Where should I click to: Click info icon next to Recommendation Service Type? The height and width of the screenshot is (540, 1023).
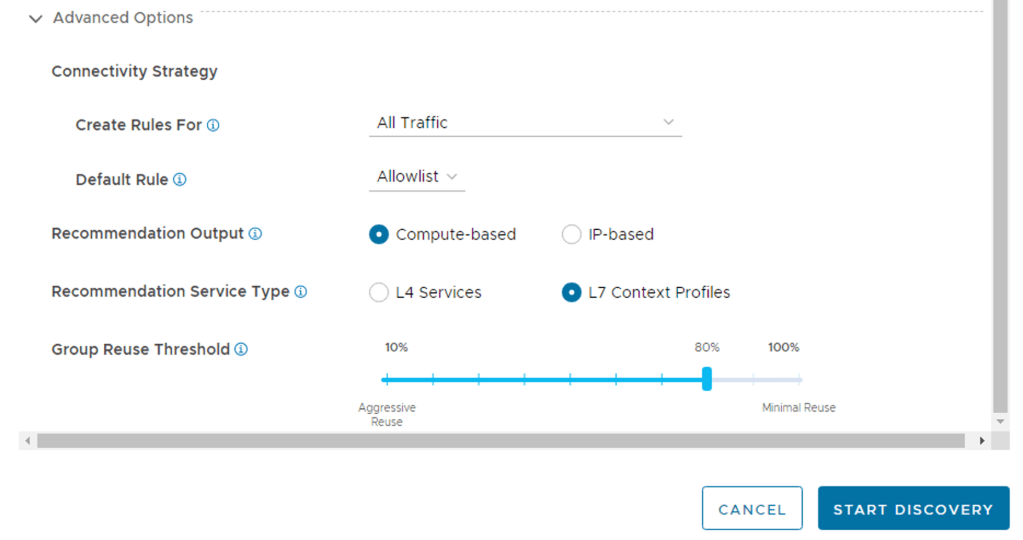click(301, 292)
